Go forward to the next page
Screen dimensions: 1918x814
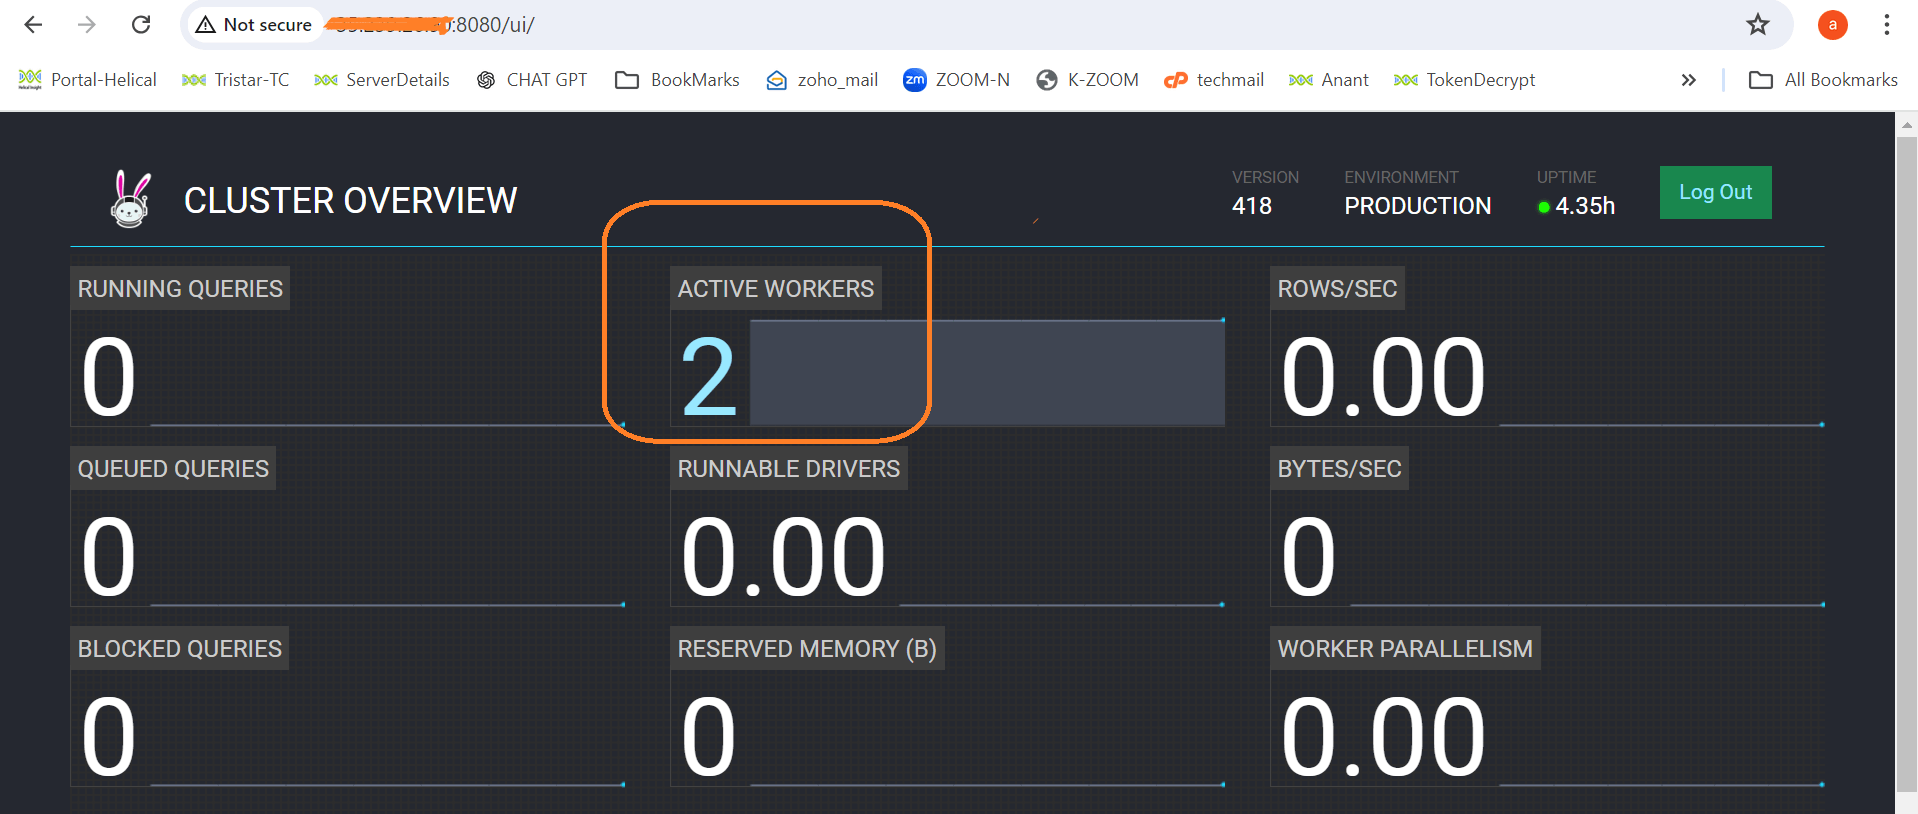pos(87,25)
